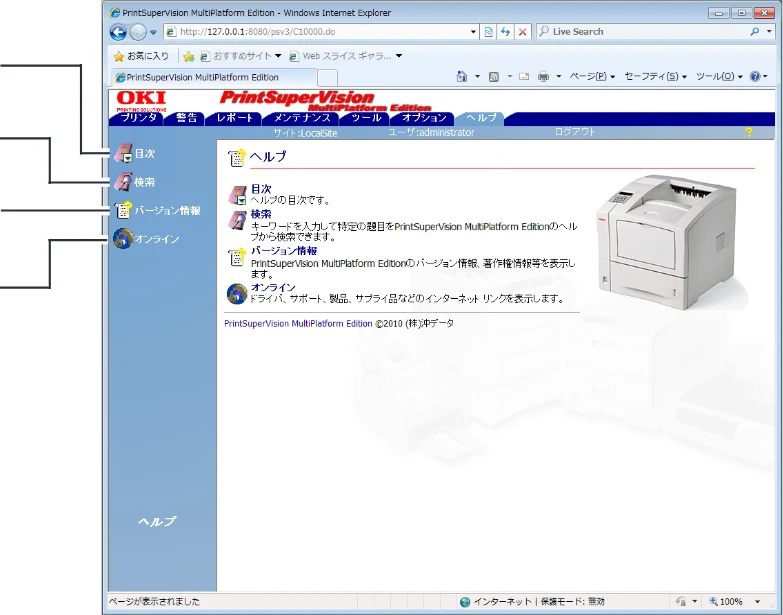Screen dimensions: 783x615
Task: Switch to the ツール tab
Action: tap(366, 118)
